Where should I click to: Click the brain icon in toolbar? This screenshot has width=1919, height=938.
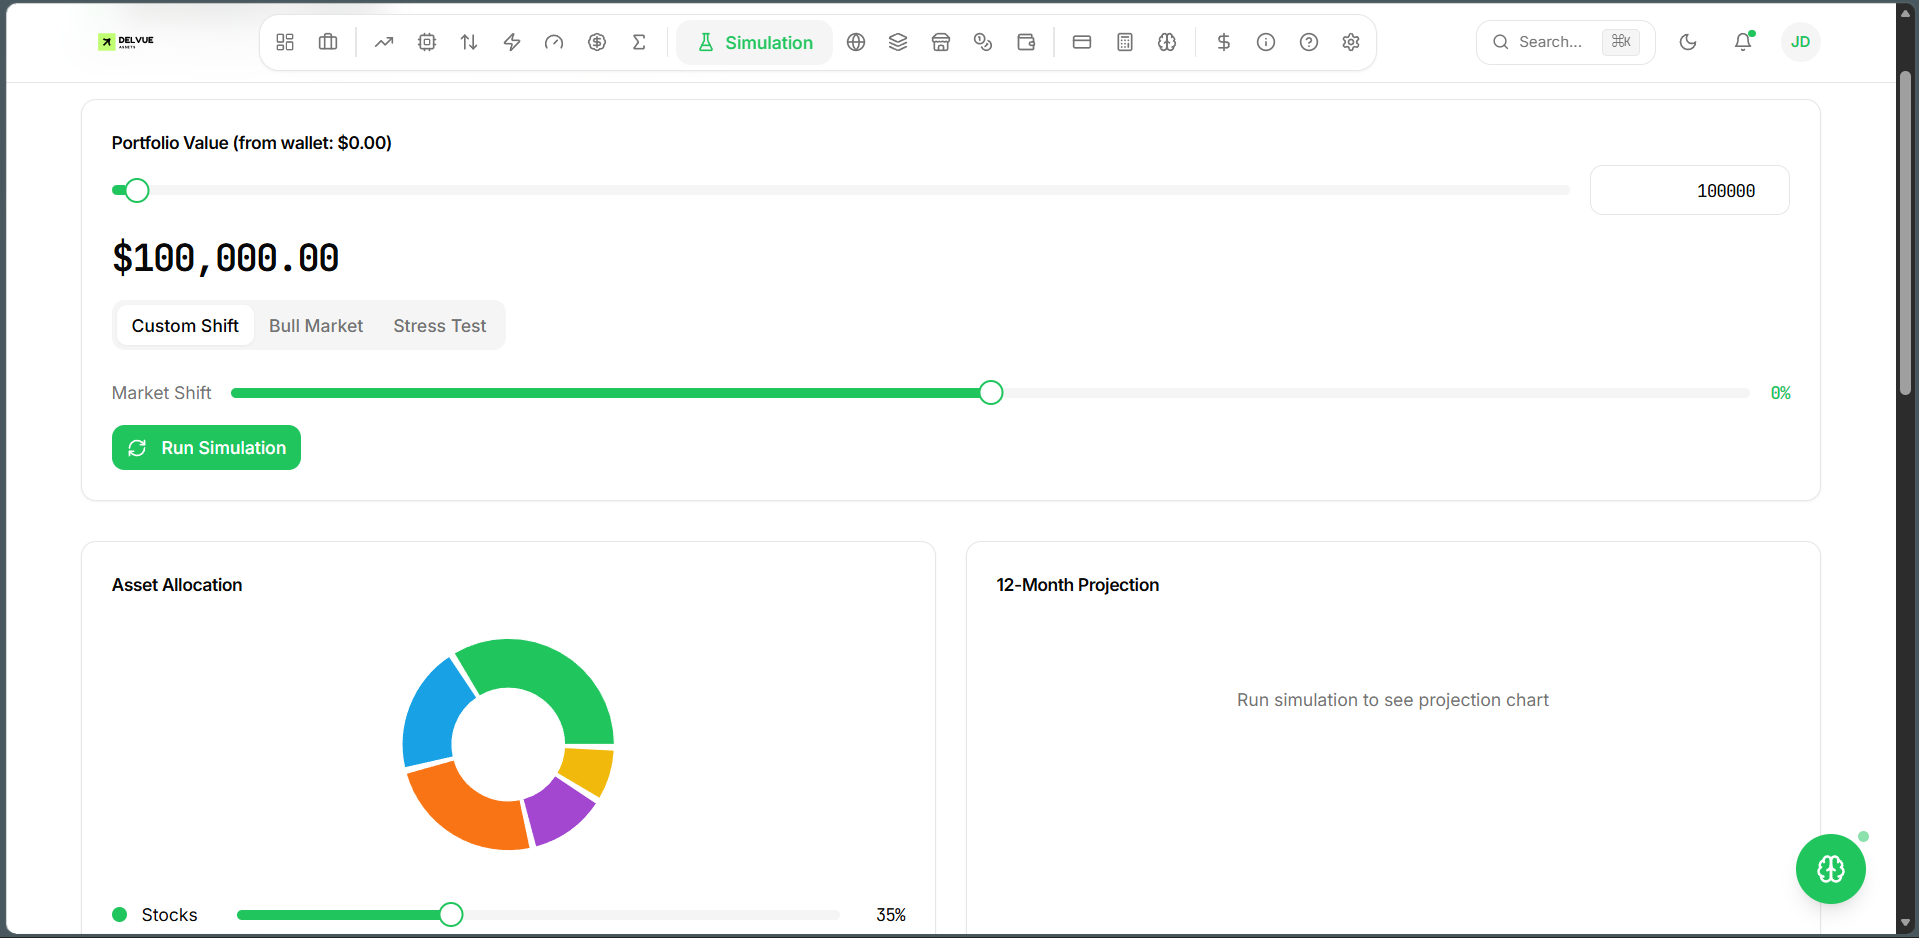point(1167,42)
